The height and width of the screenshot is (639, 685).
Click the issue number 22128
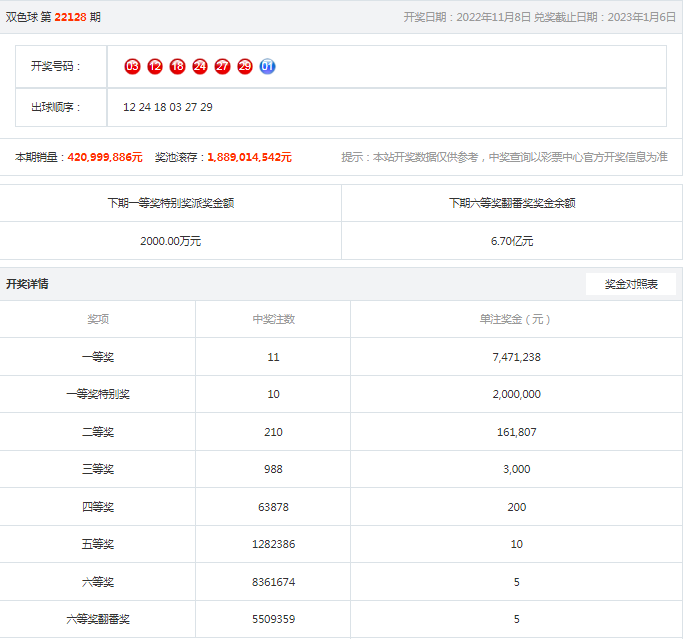[x=70, y=17]
